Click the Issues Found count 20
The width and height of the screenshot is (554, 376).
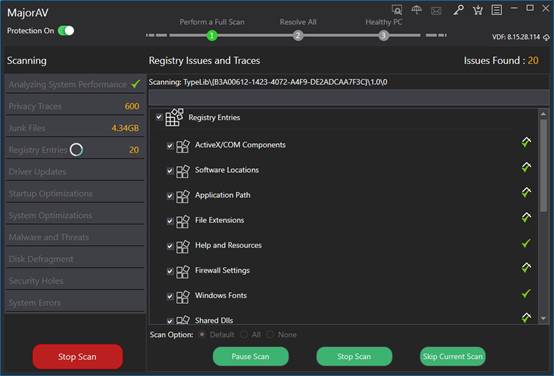coord(533,60)
